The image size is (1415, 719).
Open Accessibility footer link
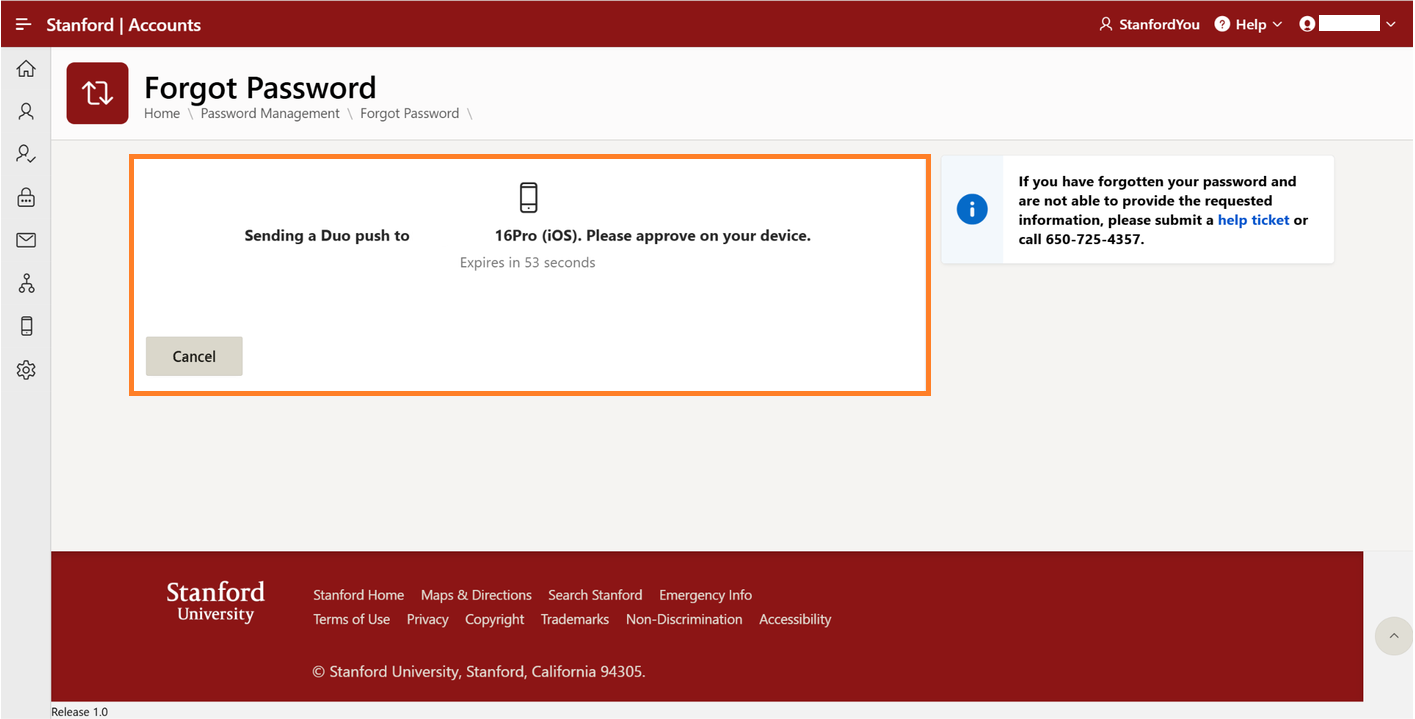pyautogui.click(x=795, y=619)
